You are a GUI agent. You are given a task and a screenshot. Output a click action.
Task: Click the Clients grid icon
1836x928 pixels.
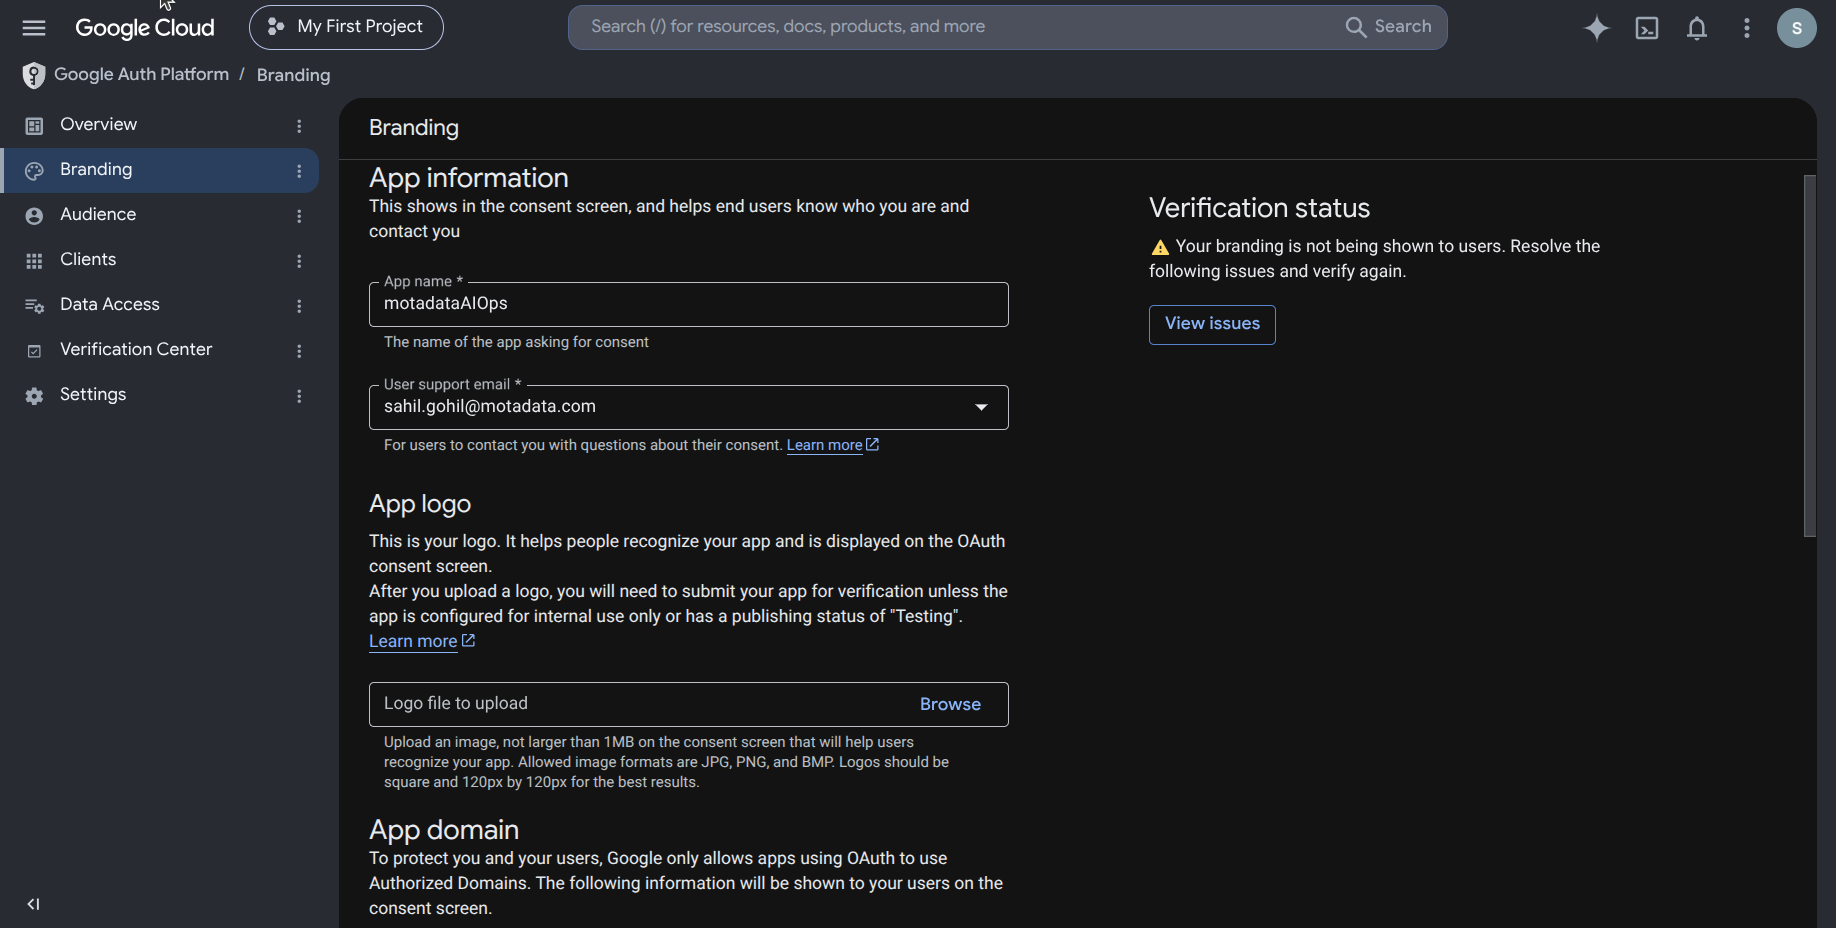pyautogui.click(x=34, y=261)
